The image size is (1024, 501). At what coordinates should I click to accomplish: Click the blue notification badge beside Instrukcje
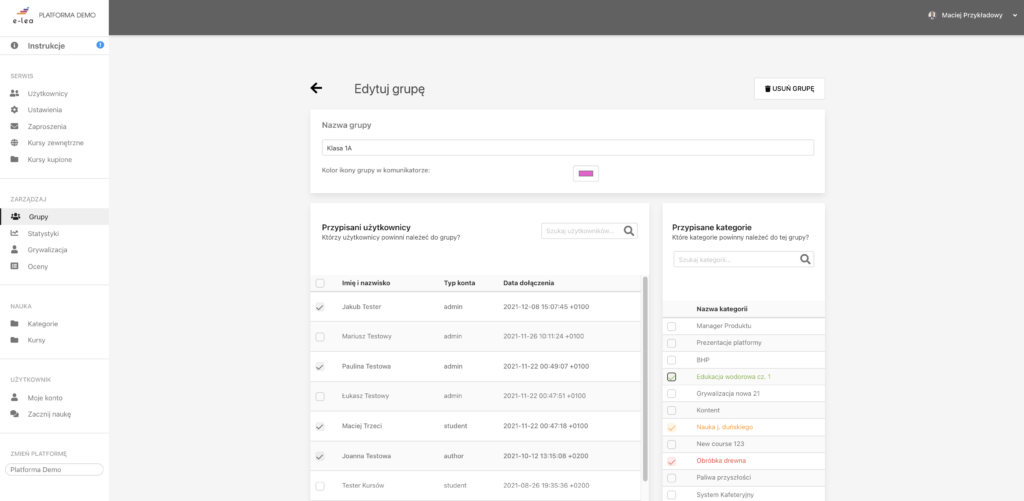[x=100, y=45]
